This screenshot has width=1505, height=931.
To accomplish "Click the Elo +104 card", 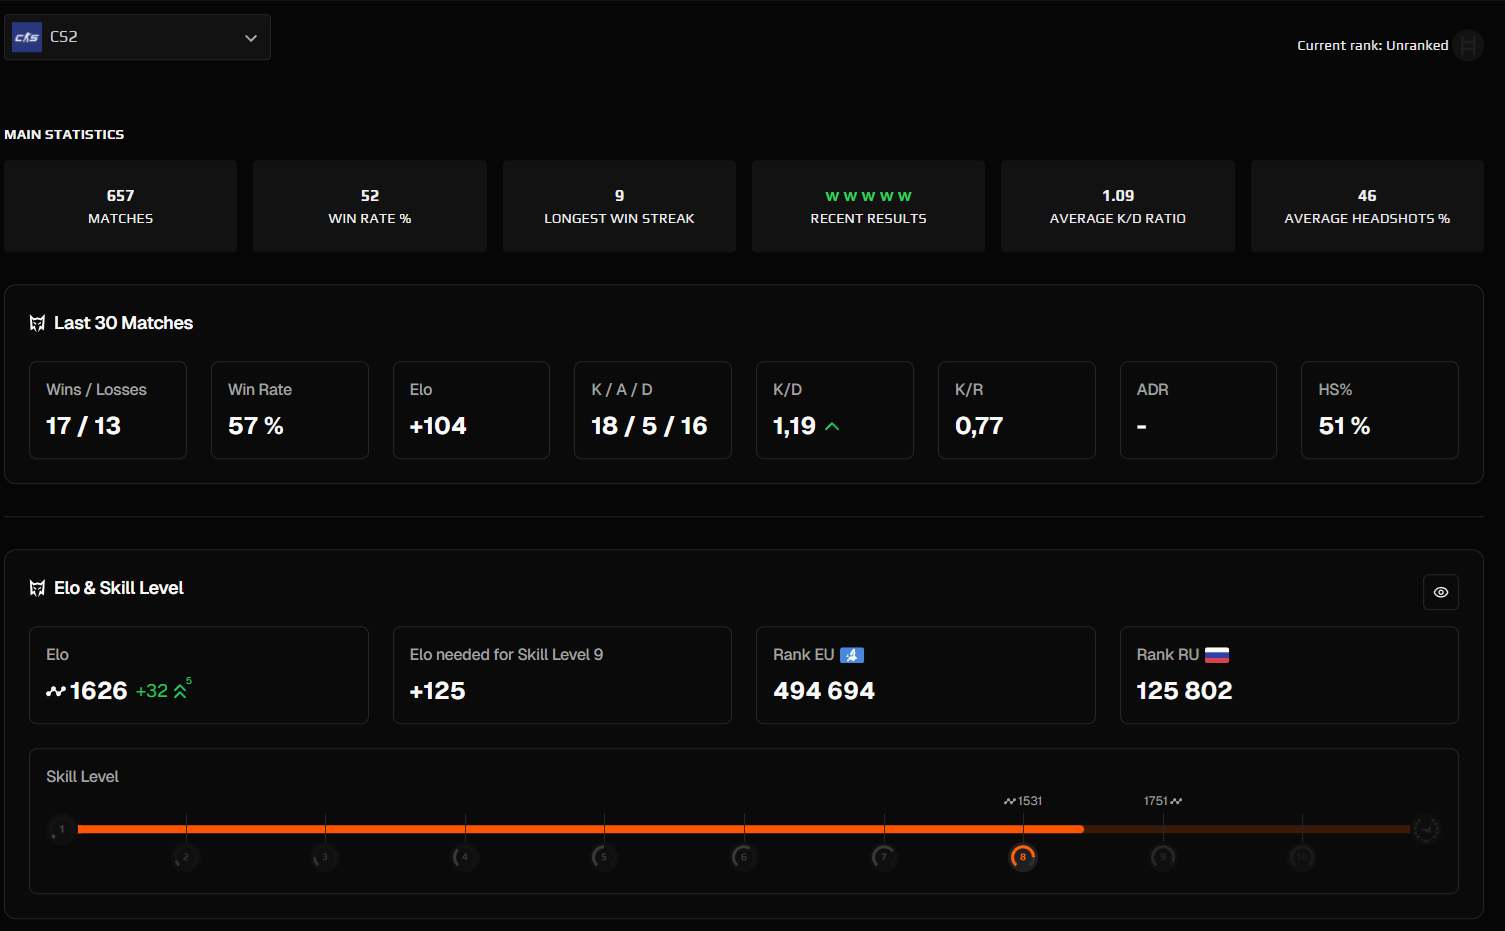I will 471,410.
